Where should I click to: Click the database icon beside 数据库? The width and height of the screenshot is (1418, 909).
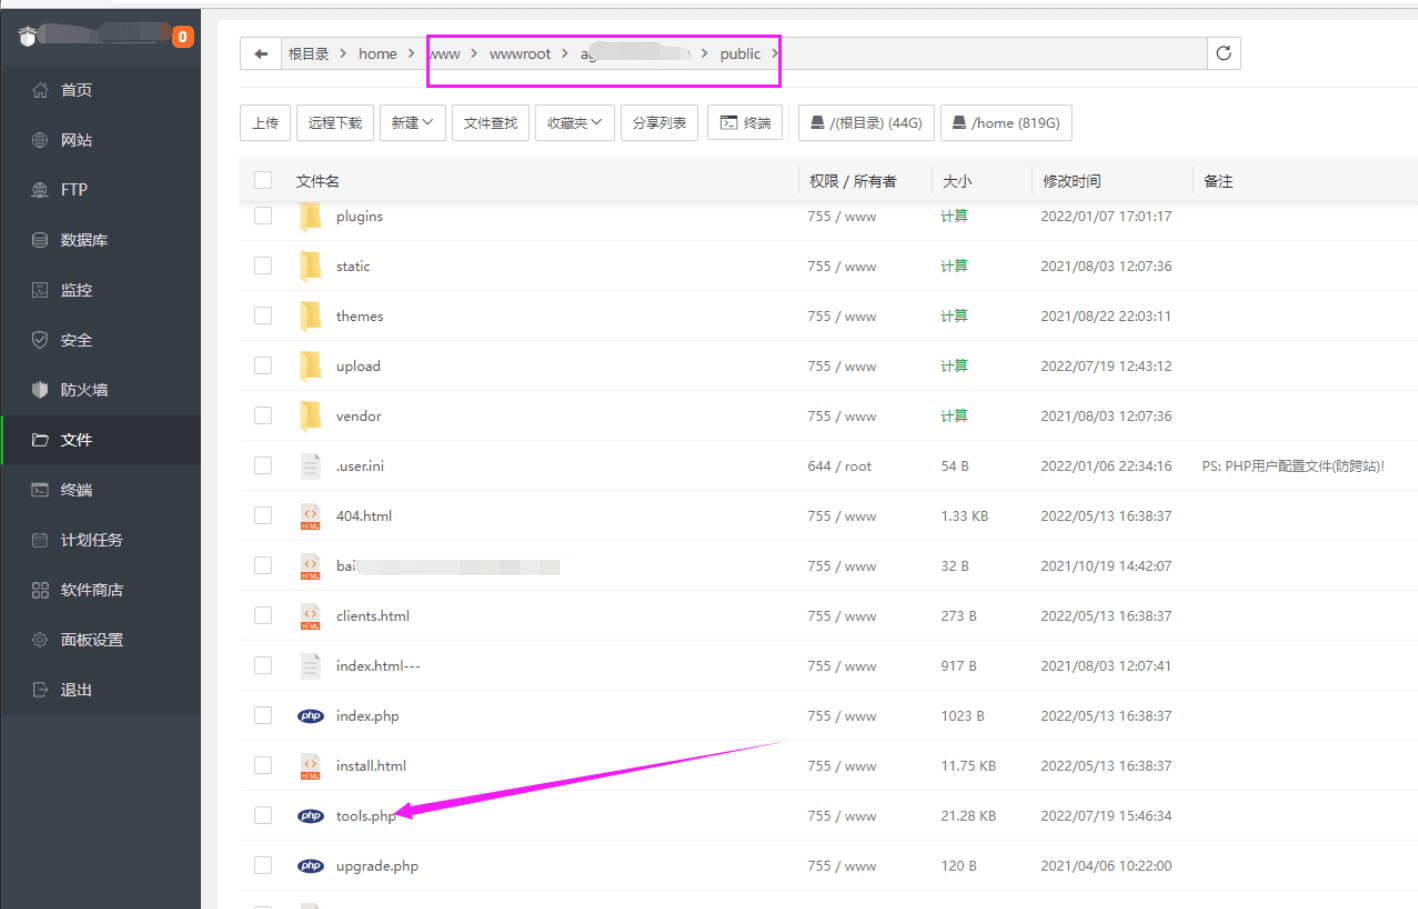(40, 240)
